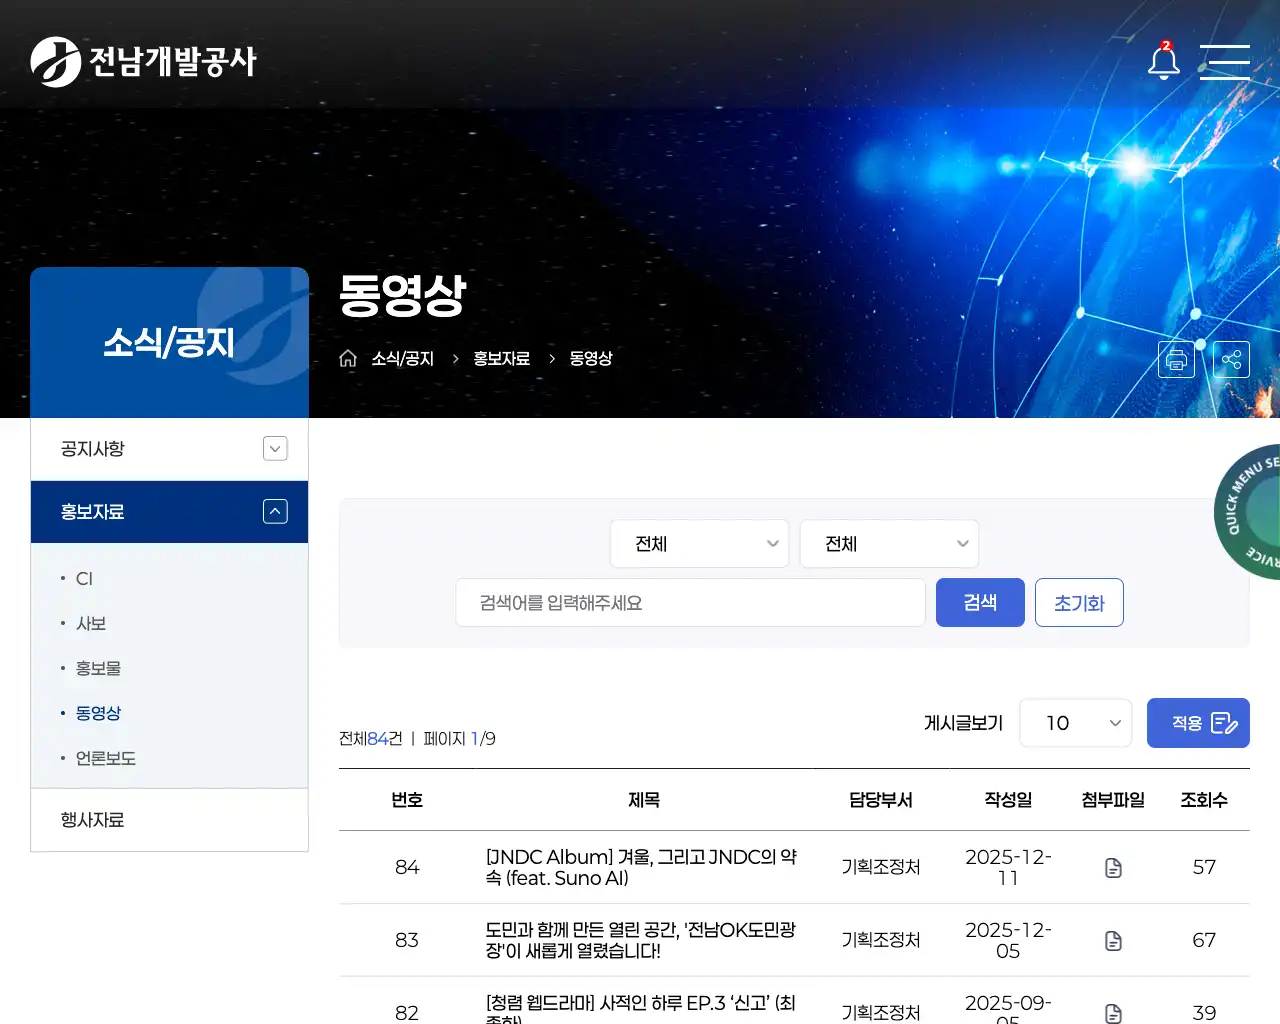This screenshot has height=1024, width=1280.
Task: Click the 번호 column header
Action: click(x=407, y=800)
